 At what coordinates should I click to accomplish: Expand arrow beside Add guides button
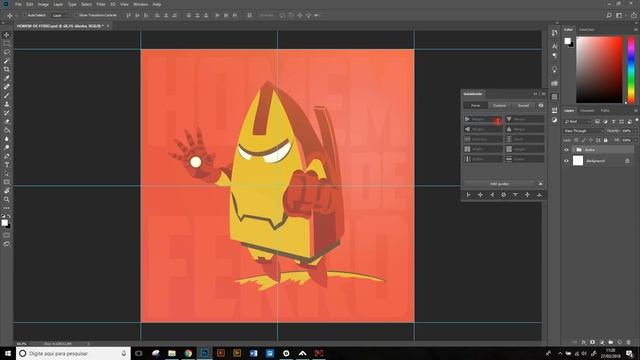pyautogui.click(x=540, y=184)
